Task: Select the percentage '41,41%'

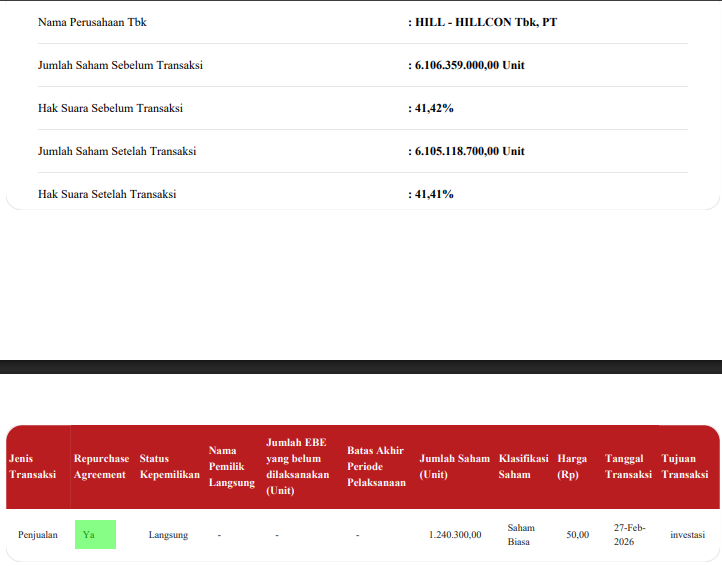Action: click(x=434, y=194)
